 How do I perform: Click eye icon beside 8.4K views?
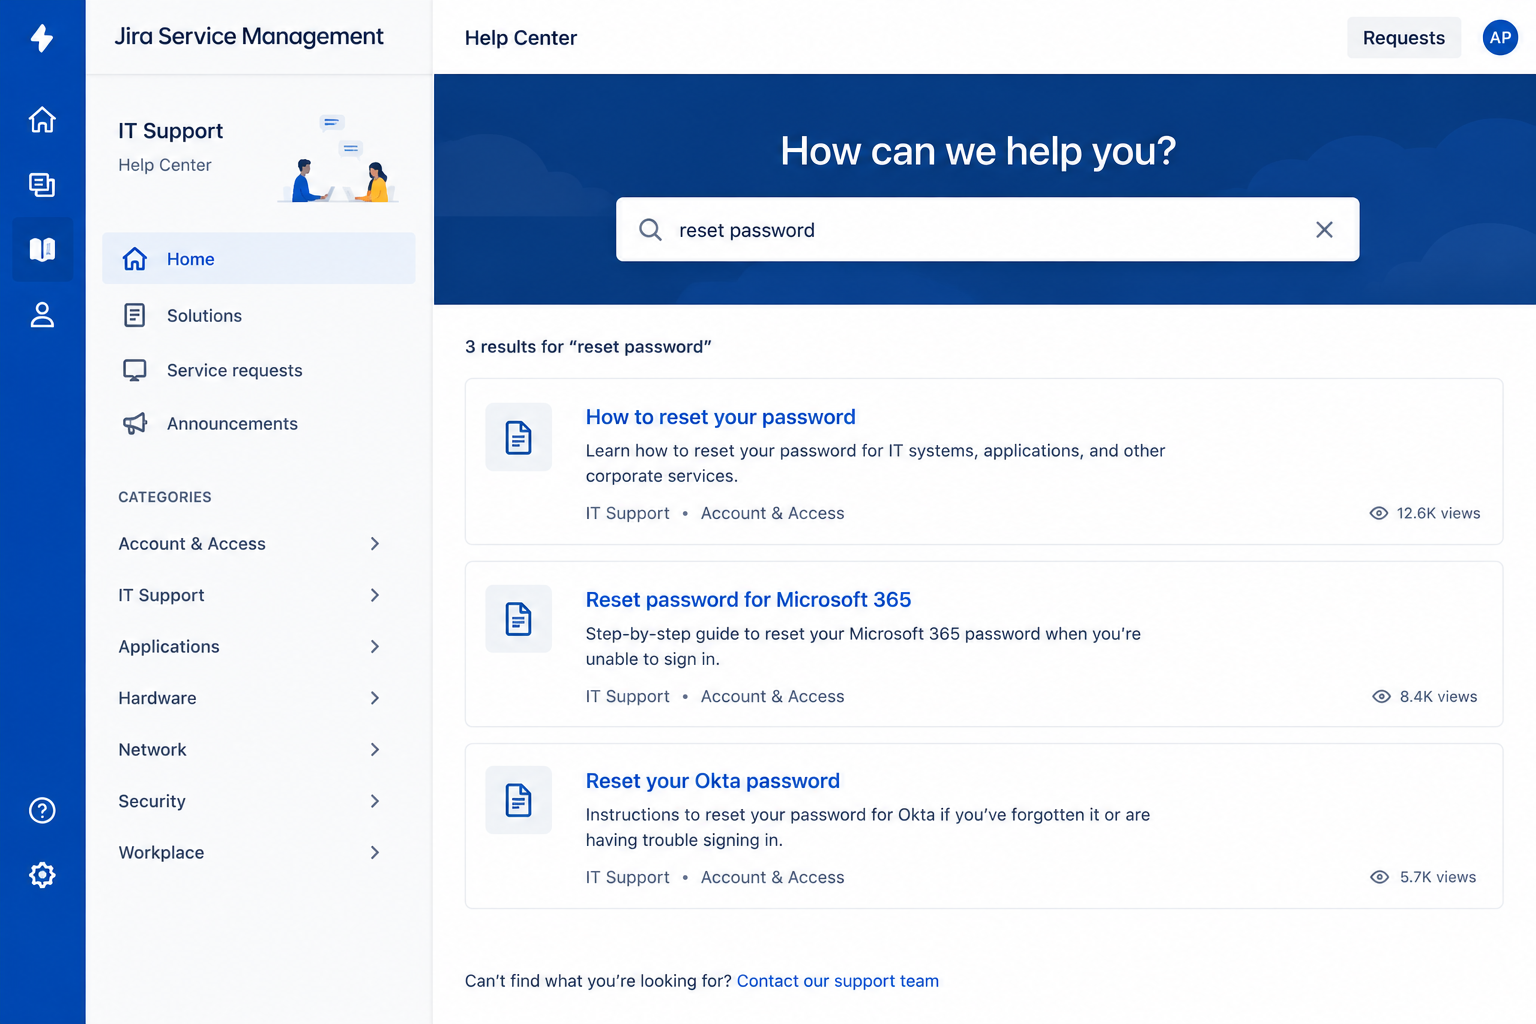click(x=1381, y=697)
